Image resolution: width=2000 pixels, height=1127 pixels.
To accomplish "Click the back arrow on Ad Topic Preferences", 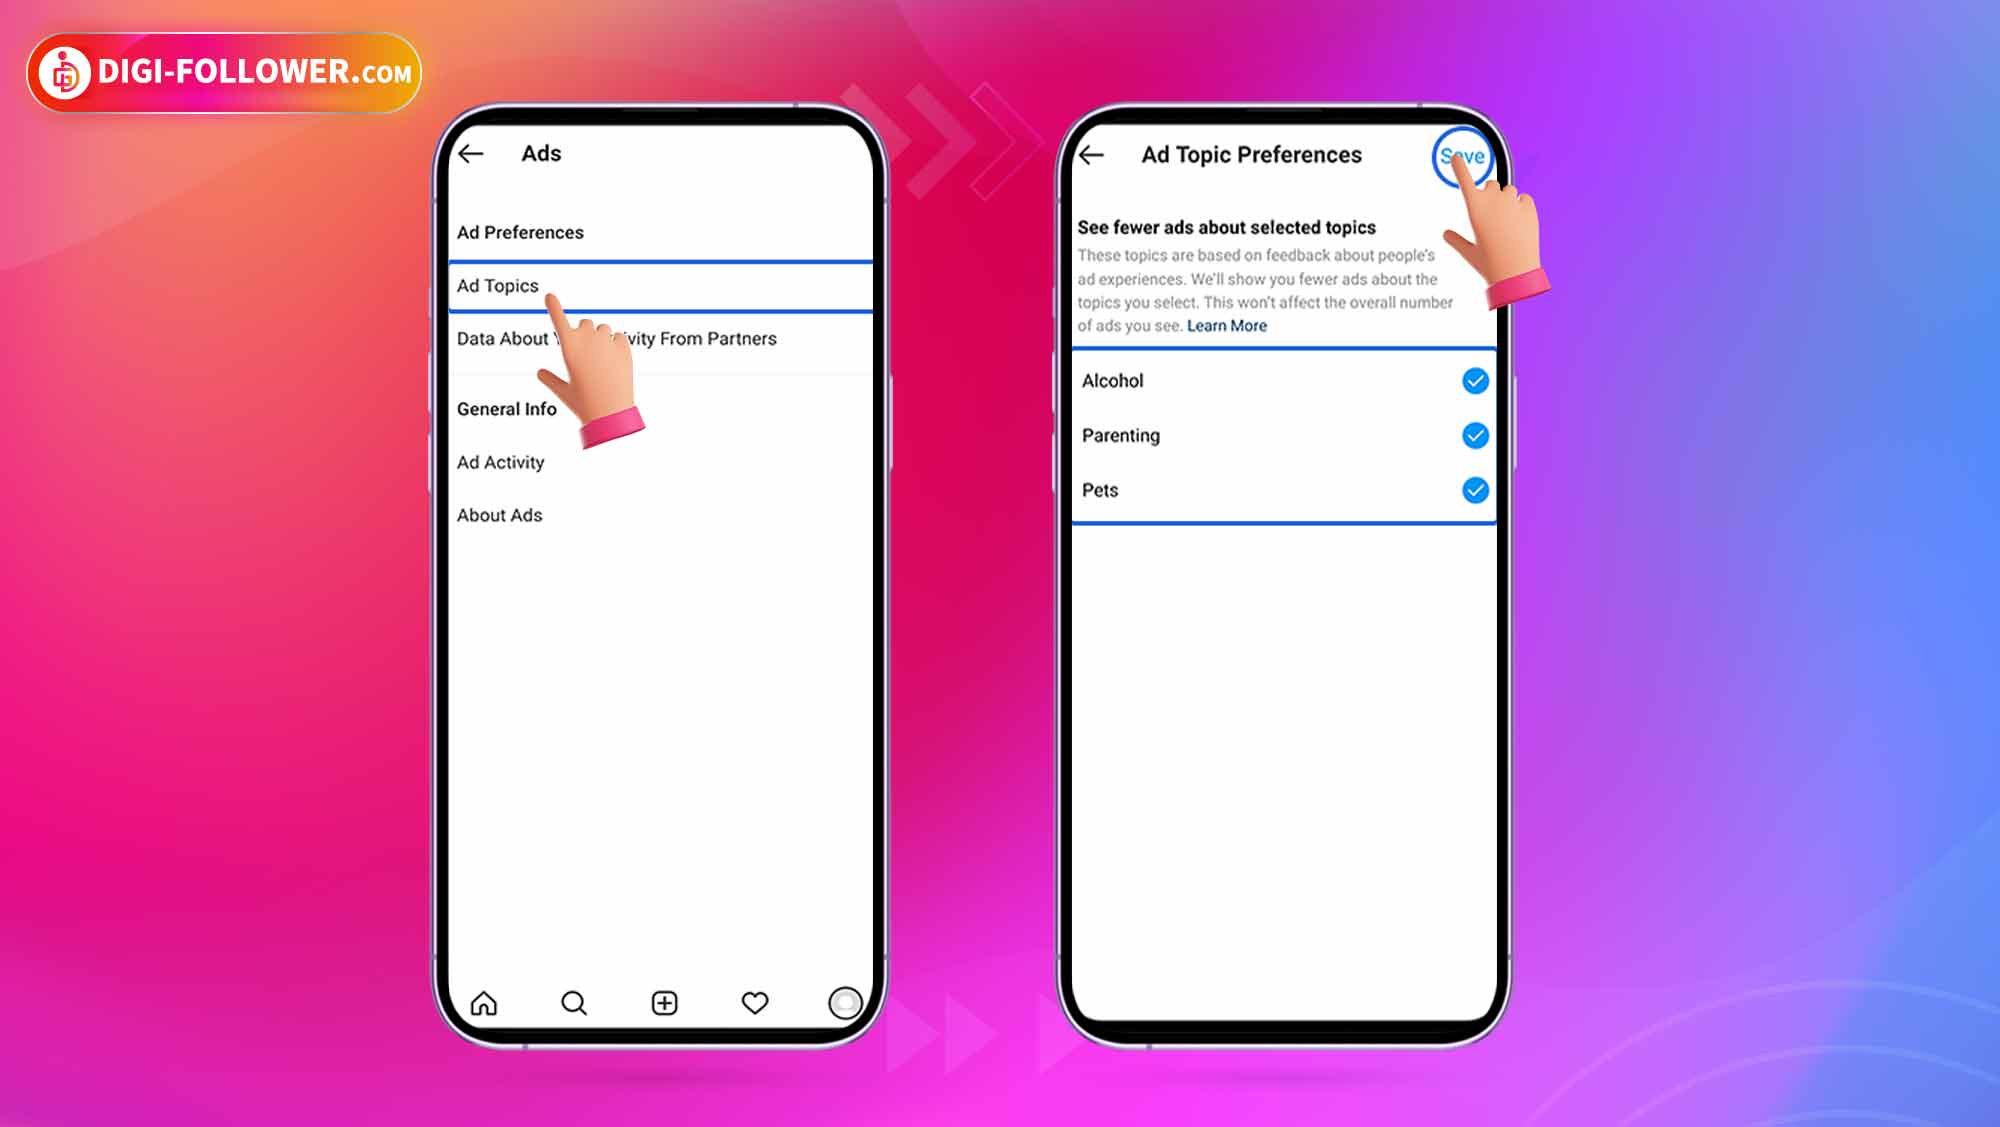I will pyautogui.click(x=1092, y=154).
